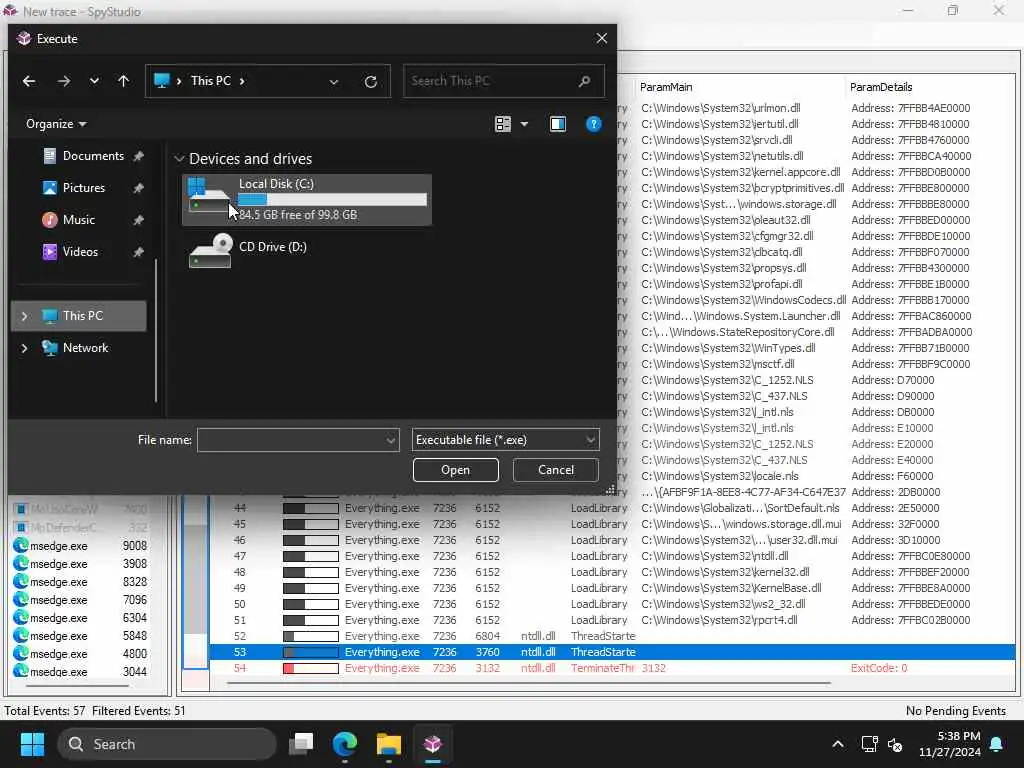The width and height of the screenshot is (1024, 768).
Task: Expand the address bar history dropdown
Action: [x=334, y=82]
